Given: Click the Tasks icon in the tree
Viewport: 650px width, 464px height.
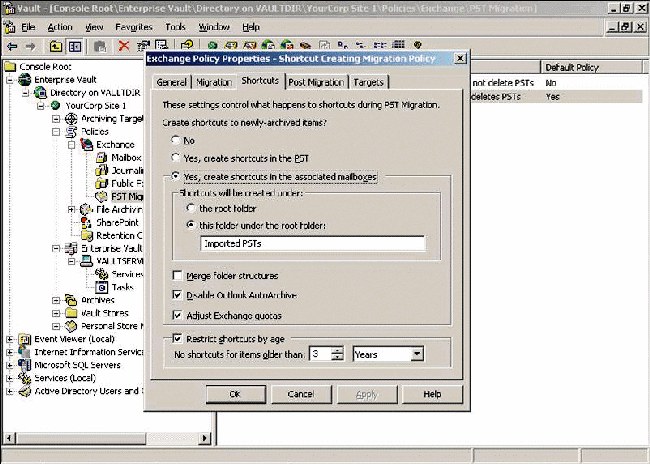Looking at the screenshot, I should coord(101,286).
